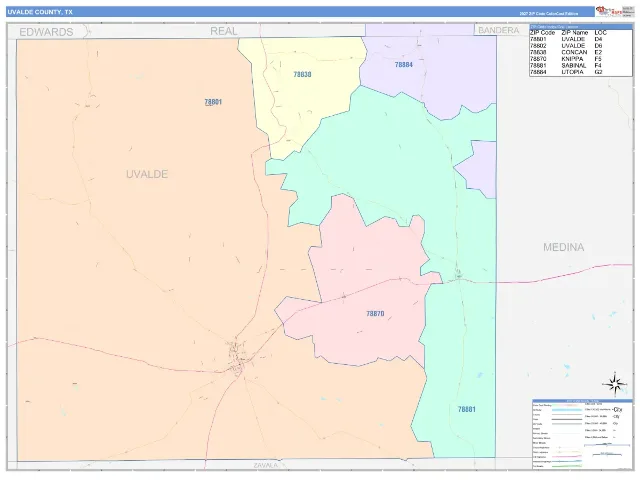Click the 'ZIP Name' column header in index table
The width and height of the screenshot is (640, 480).
tap(575, 33)
